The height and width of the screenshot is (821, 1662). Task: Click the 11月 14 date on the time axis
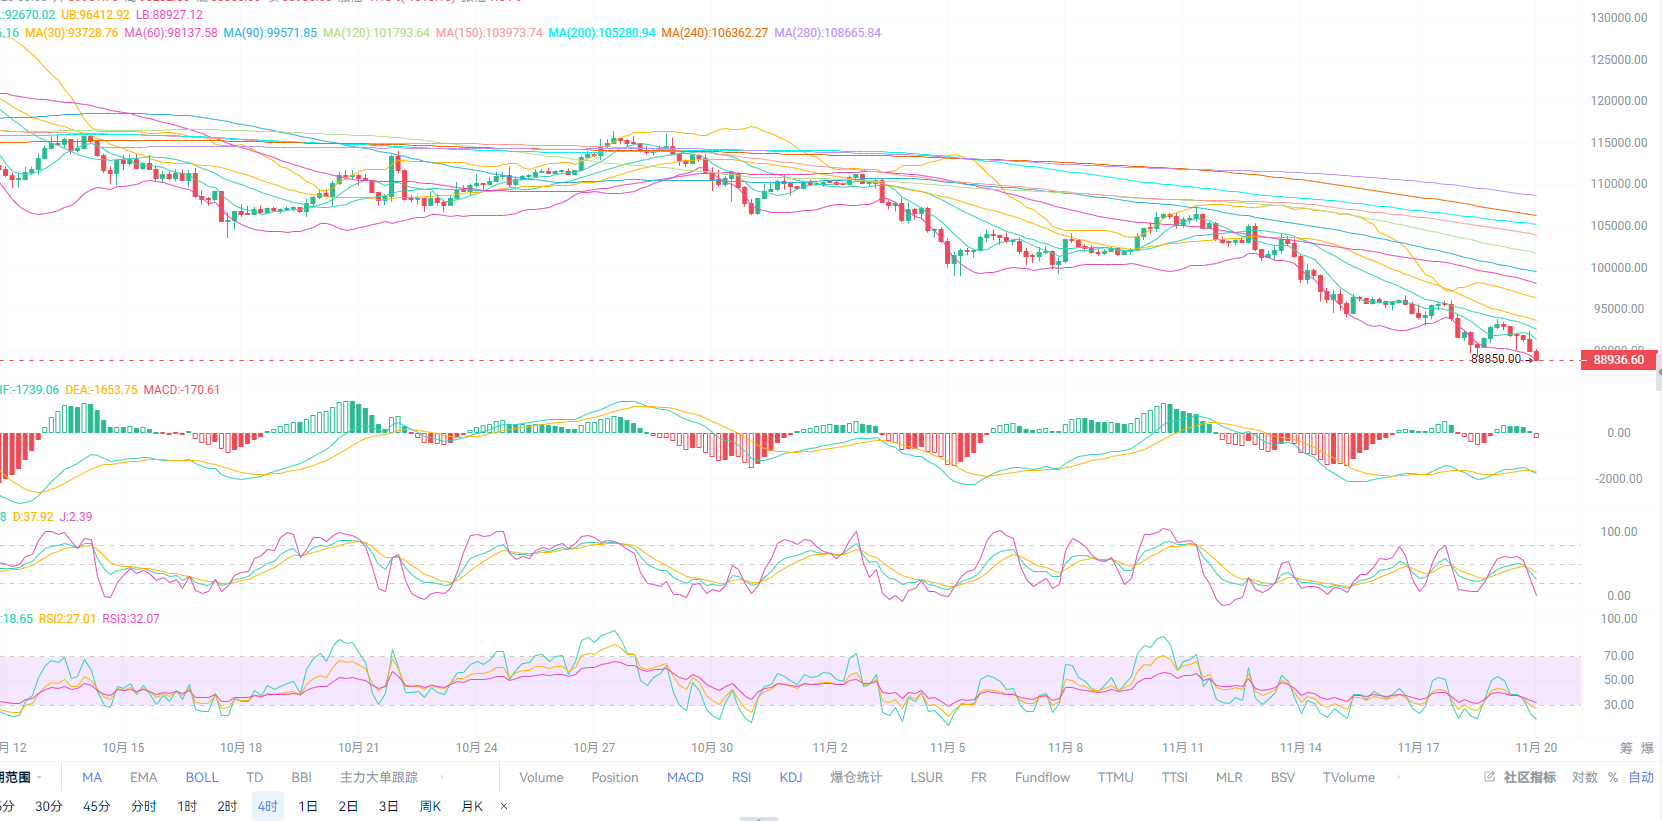pyautogui.click(x=1300, y=748)
